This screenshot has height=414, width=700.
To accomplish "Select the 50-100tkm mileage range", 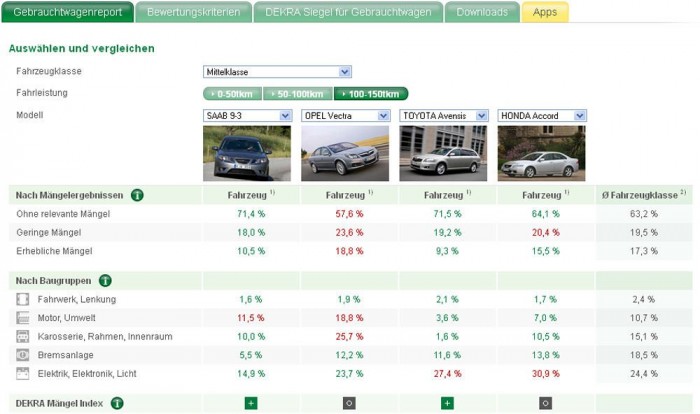I will pyautogui.click(x=297, y=94).
